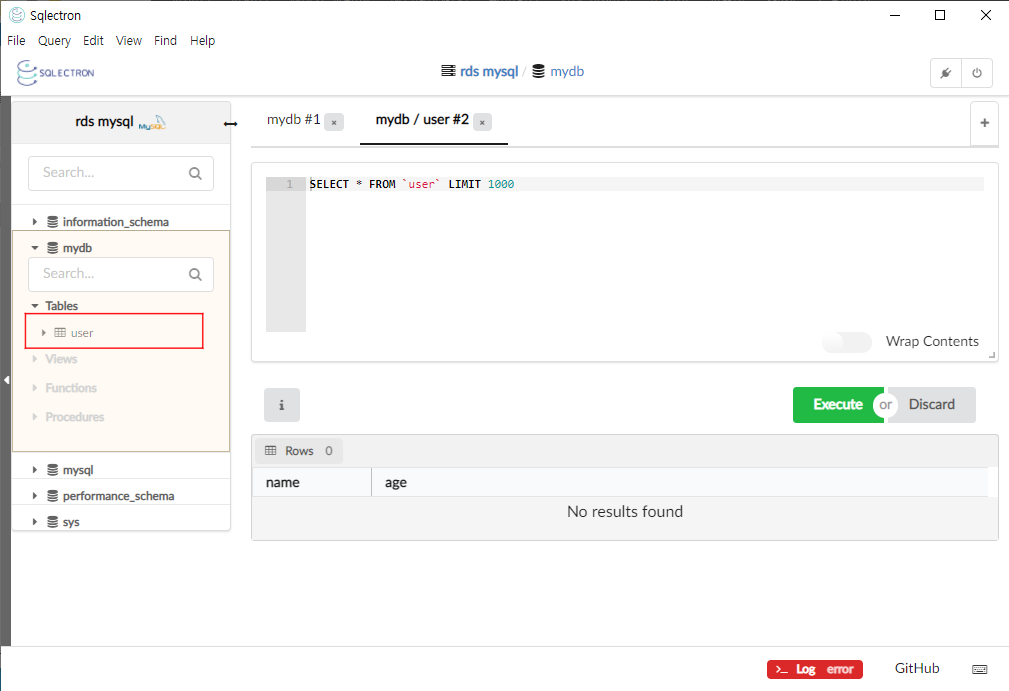This screenshot has height=691, width=1009.
Task: Collapse the Tables section
Action: [35, 306]
